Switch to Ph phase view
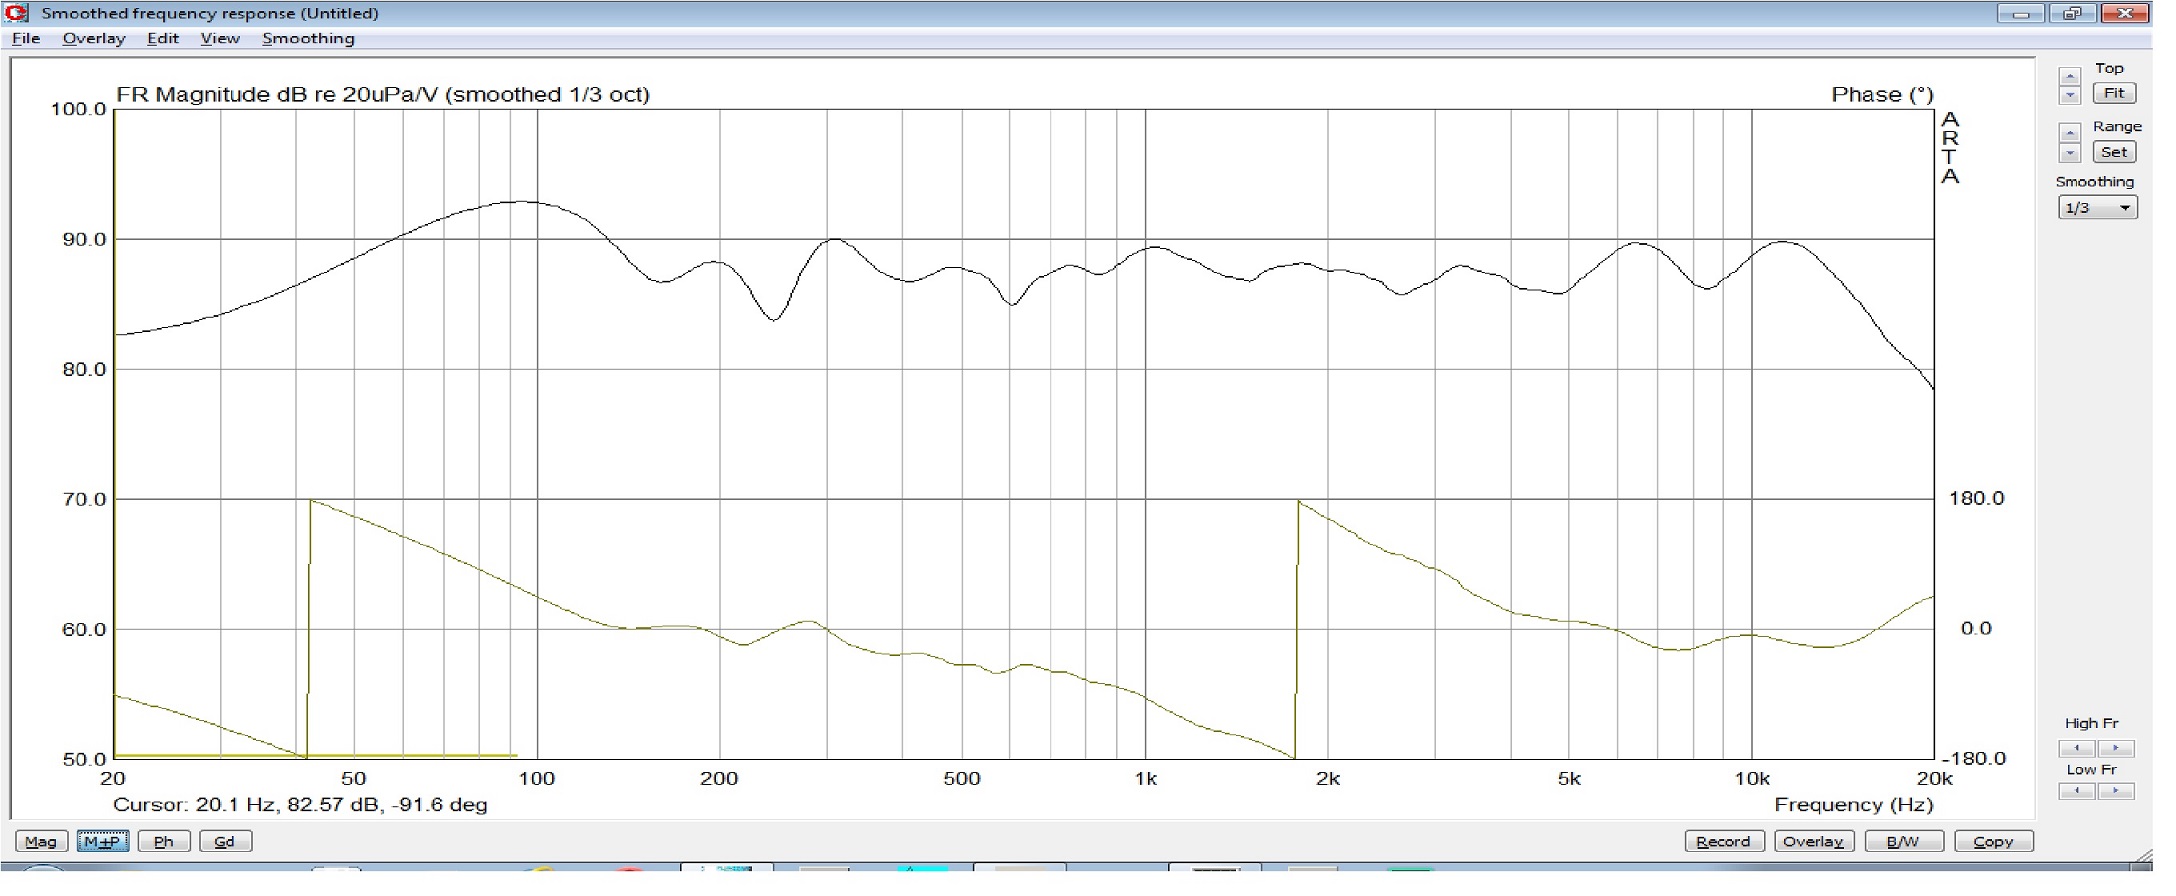 point(163,841)
